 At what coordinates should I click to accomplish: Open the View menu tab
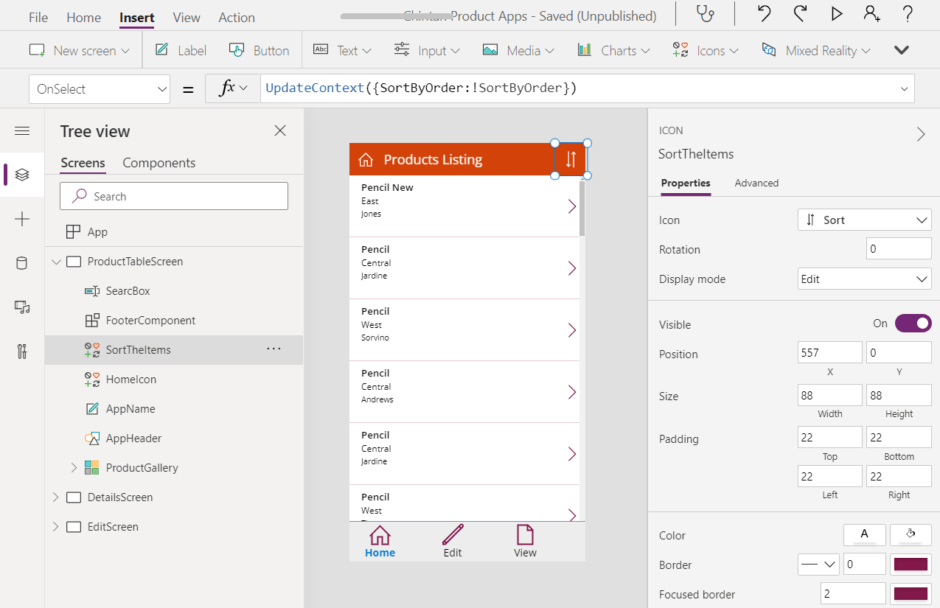(x=186, y=17)
